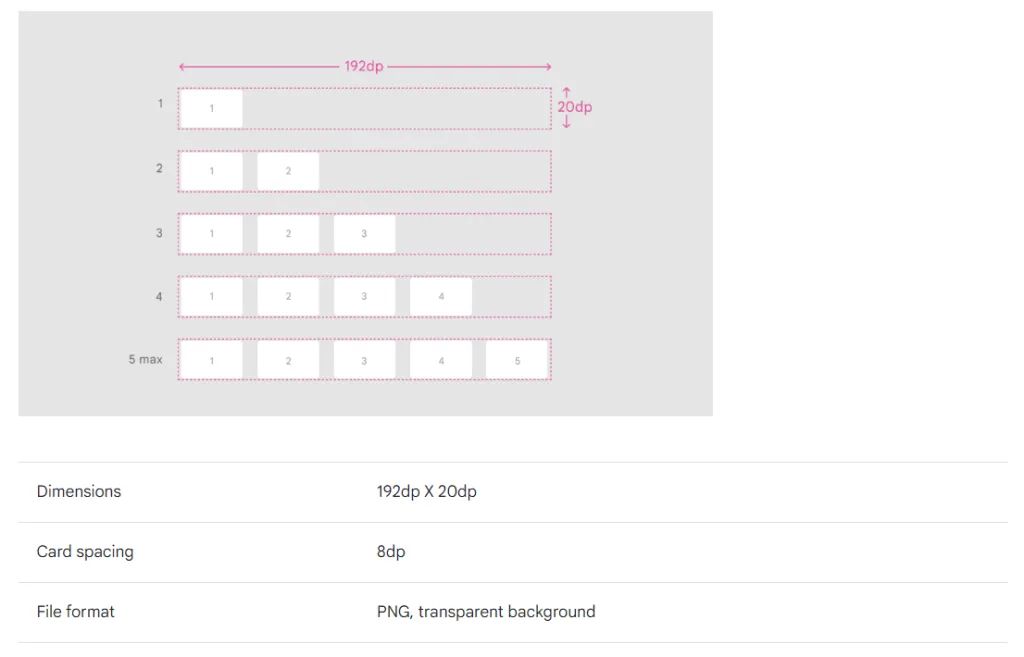The image size is (1024, 657).
Task: Click the Dimensions table label
Action: point(79,491)
